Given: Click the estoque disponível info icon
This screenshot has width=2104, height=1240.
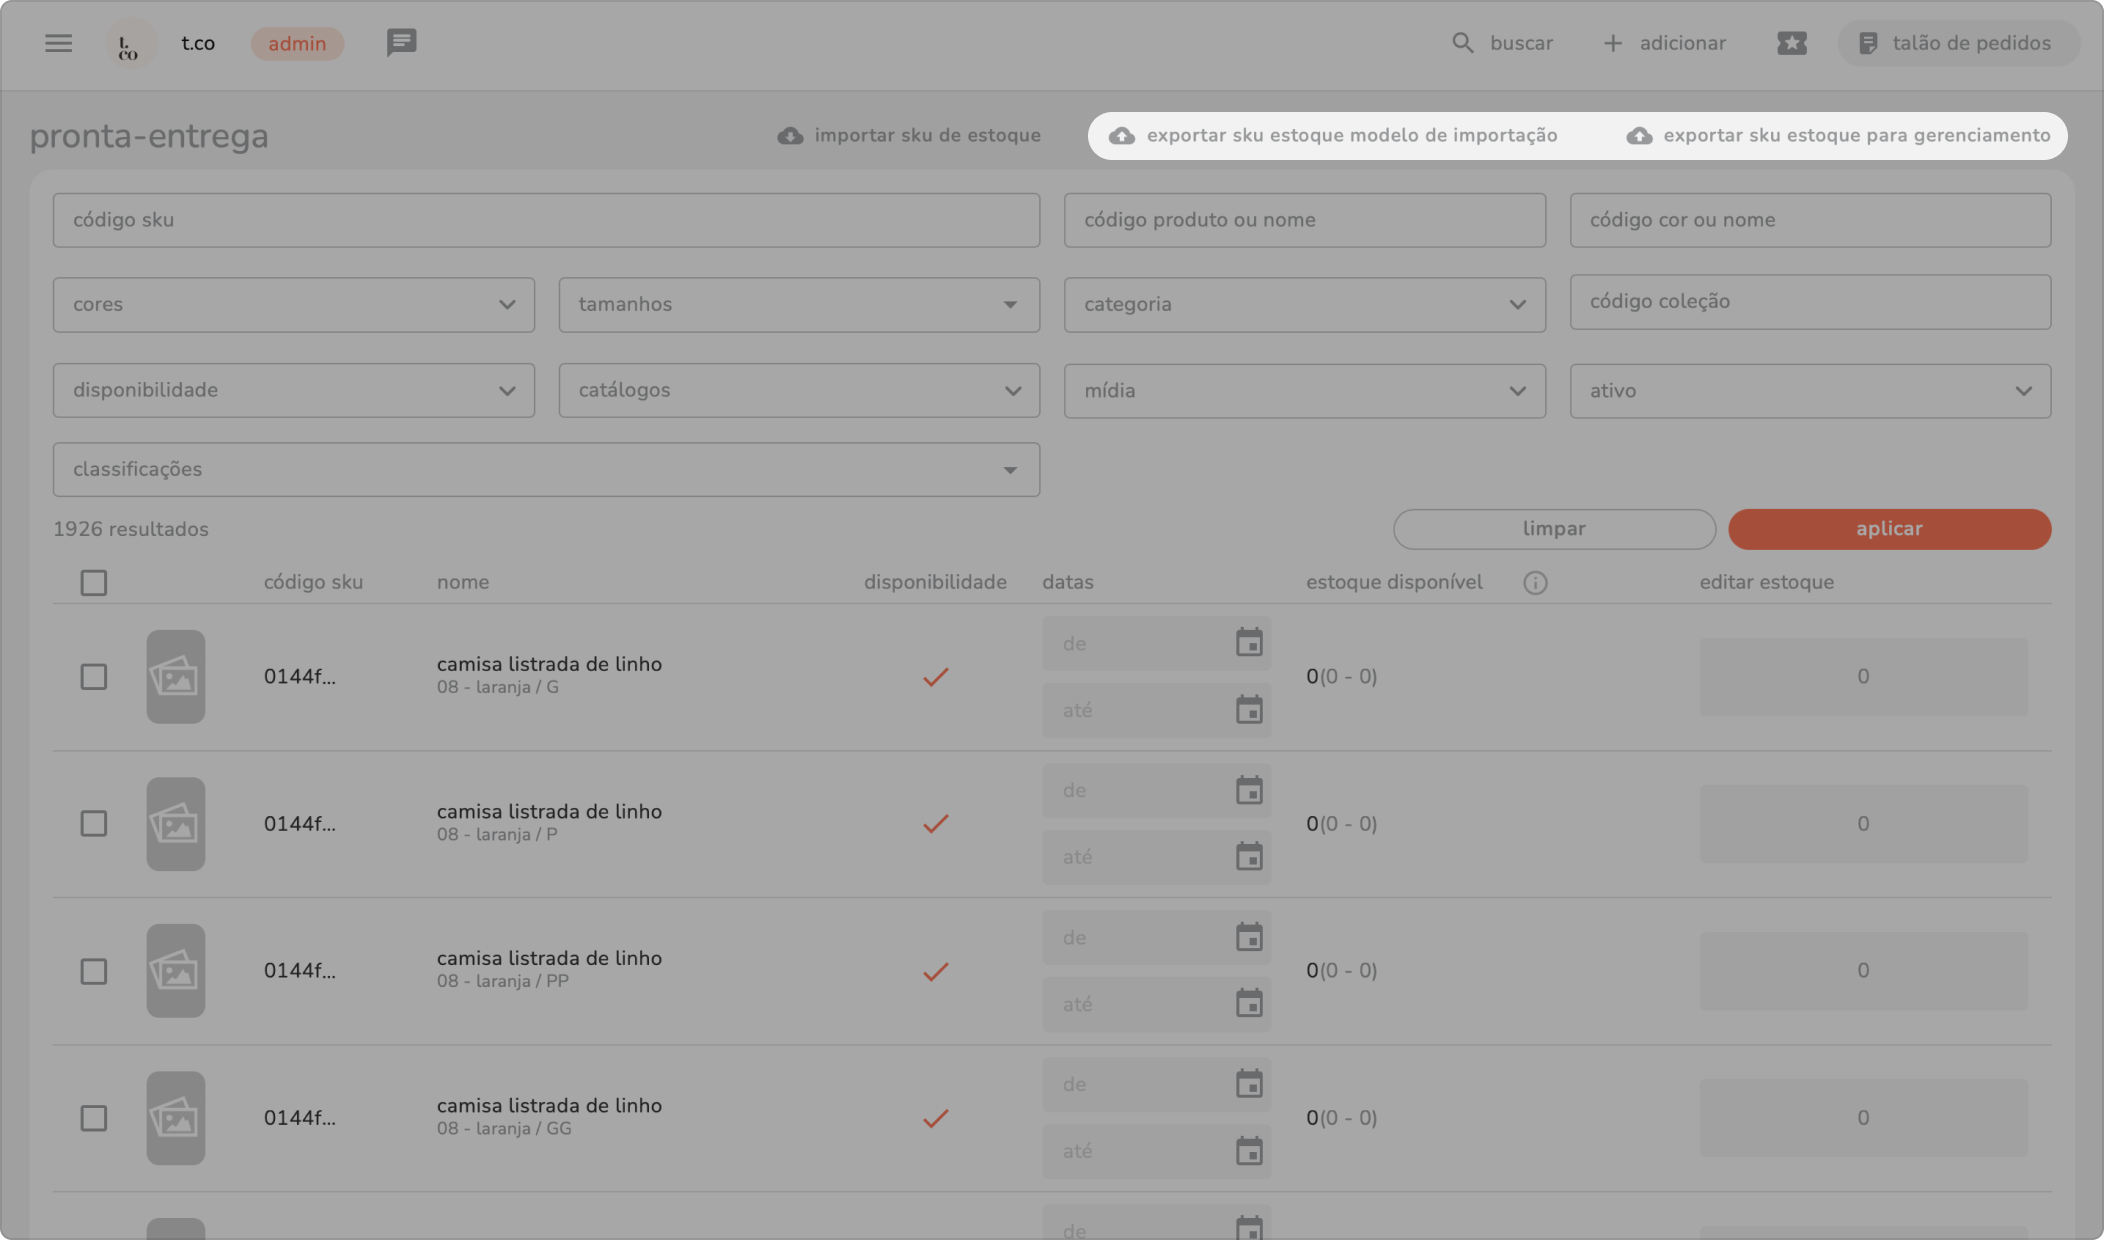Looking at the screenshot, I should click(1535, 583).
